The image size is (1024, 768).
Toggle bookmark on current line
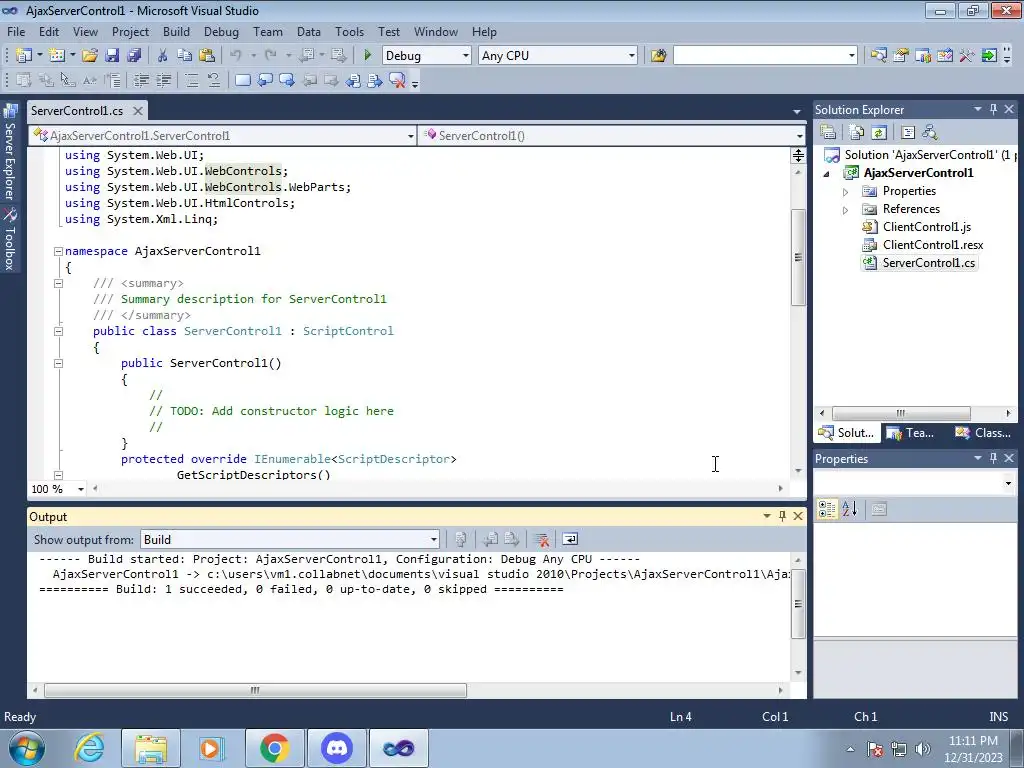[x=242, y=80]
